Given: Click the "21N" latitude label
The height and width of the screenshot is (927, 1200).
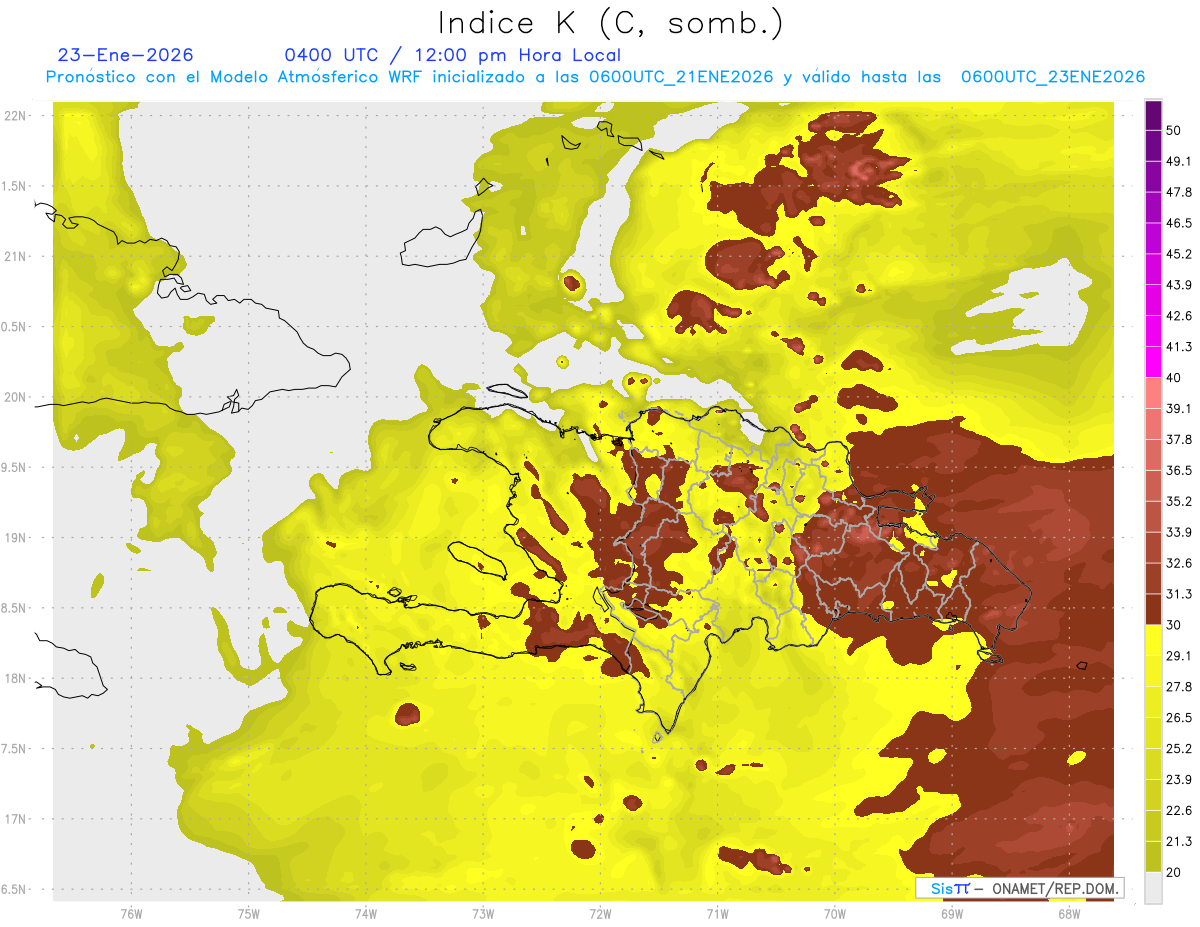Looking at the screenshot, I should point(16,256).
